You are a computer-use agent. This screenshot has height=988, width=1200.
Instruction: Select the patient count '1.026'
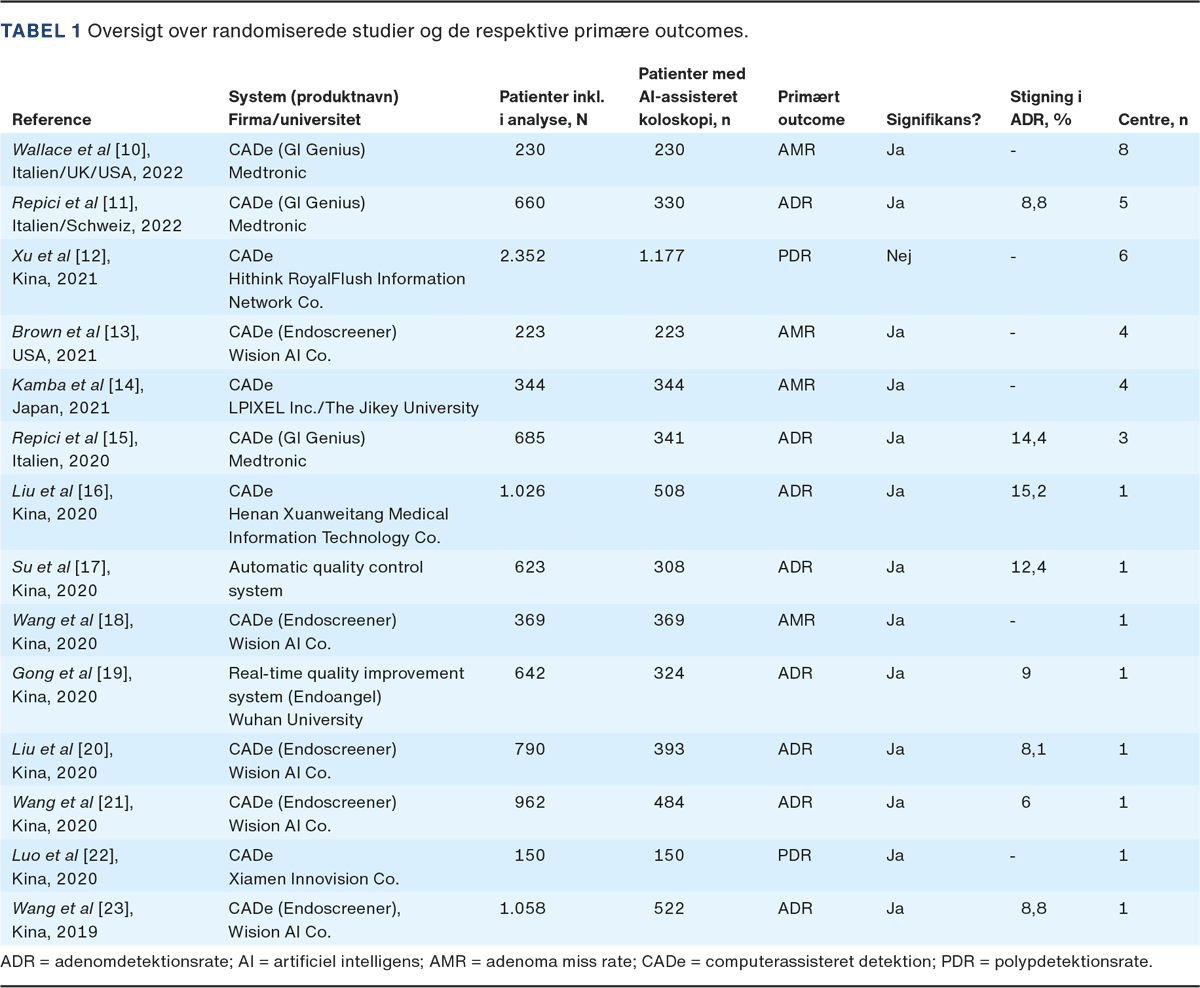pos(522,491)
